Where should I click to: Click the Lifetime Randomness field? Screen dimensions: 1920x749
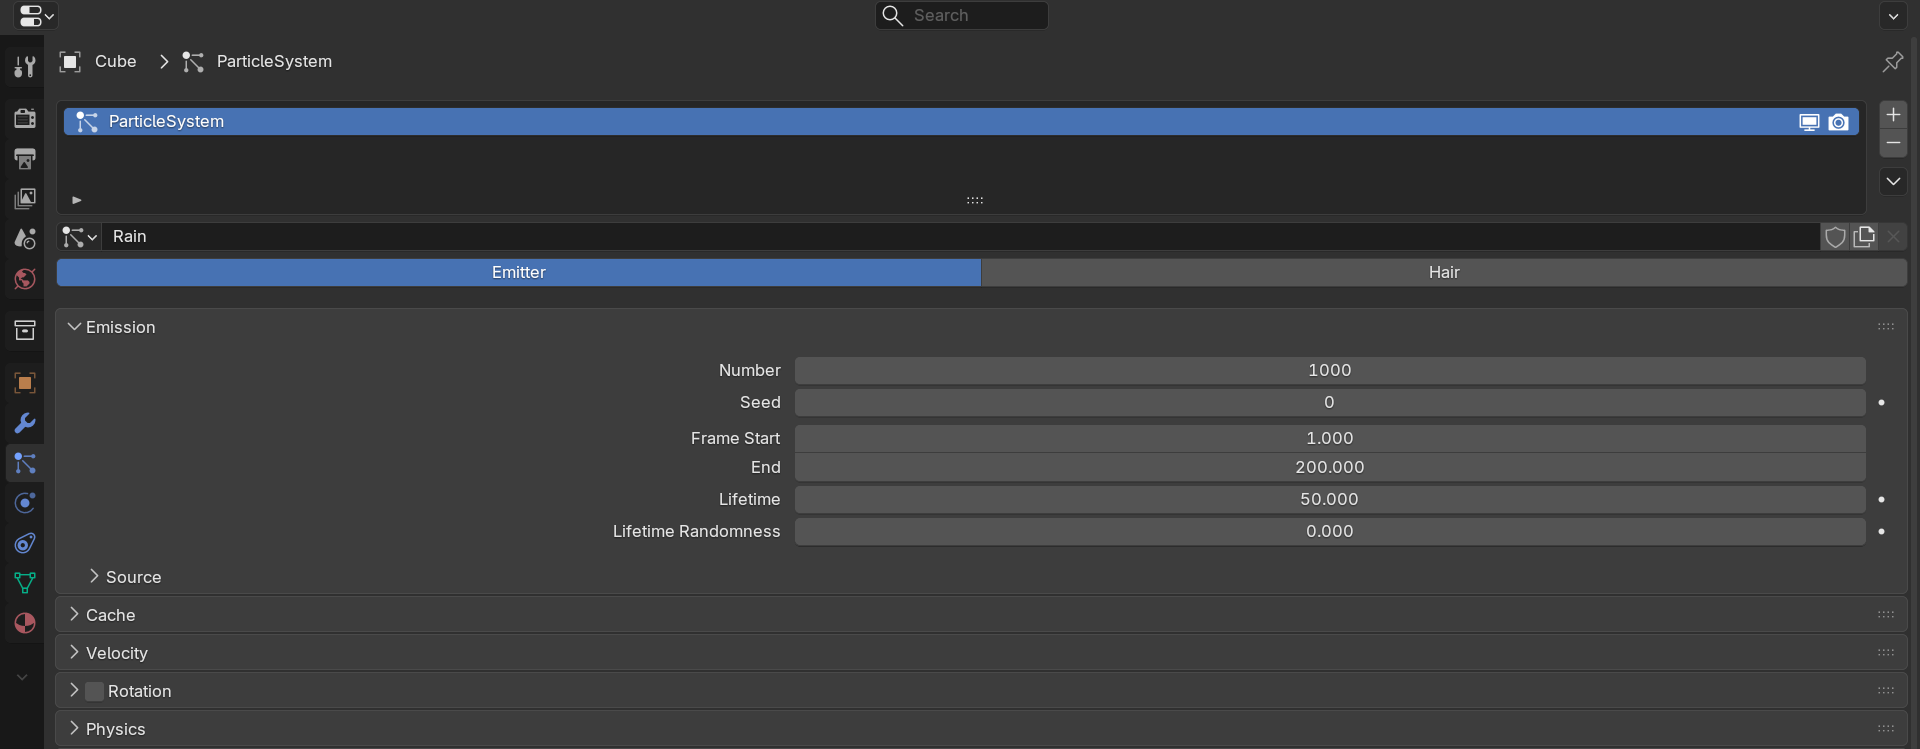pyautogui.click(x=1330, y=531)
